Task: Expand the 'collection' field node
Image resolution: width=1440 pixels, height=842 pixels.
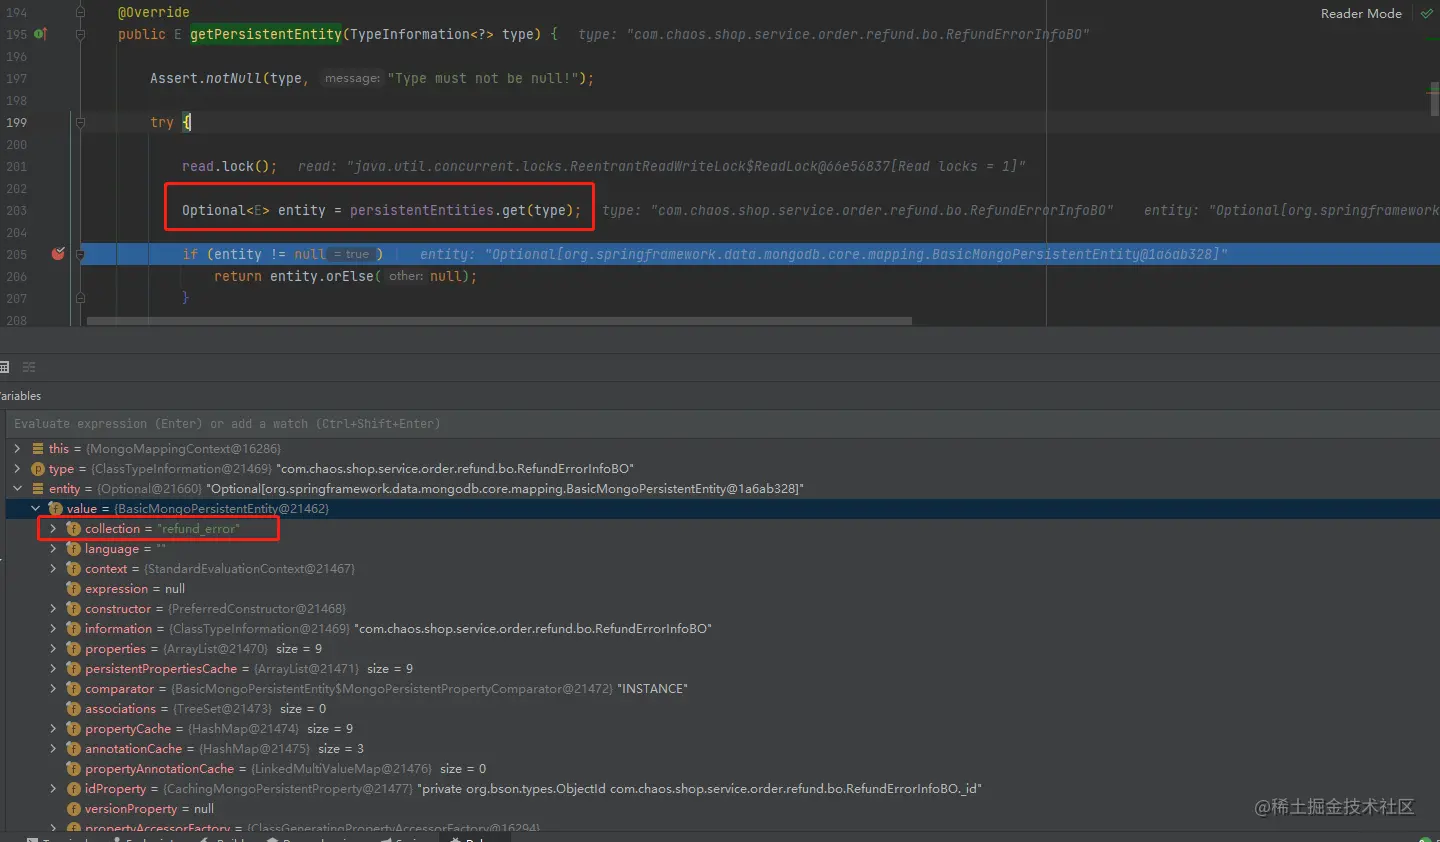Action: (53, 529)
